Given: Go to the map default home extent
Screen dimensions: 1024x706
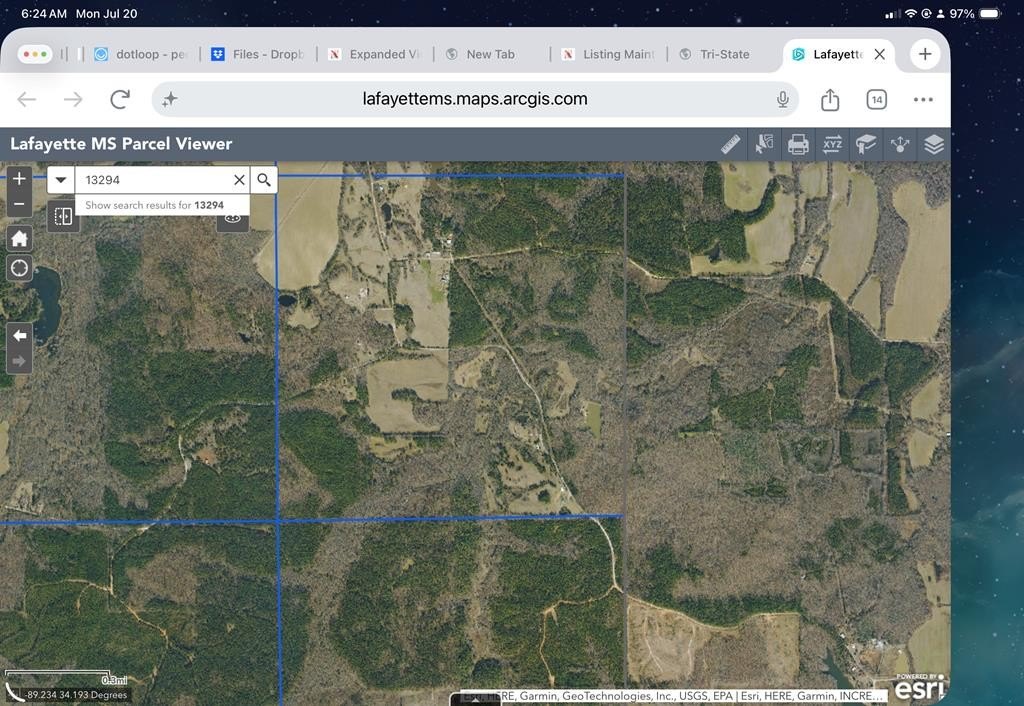Looking at the screenshot, I should 20,238.
